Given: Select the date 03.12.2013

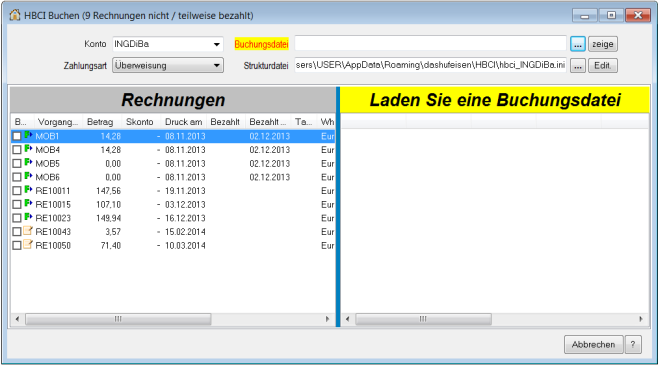Looking at the screenshot, I should tap(185, 204).
